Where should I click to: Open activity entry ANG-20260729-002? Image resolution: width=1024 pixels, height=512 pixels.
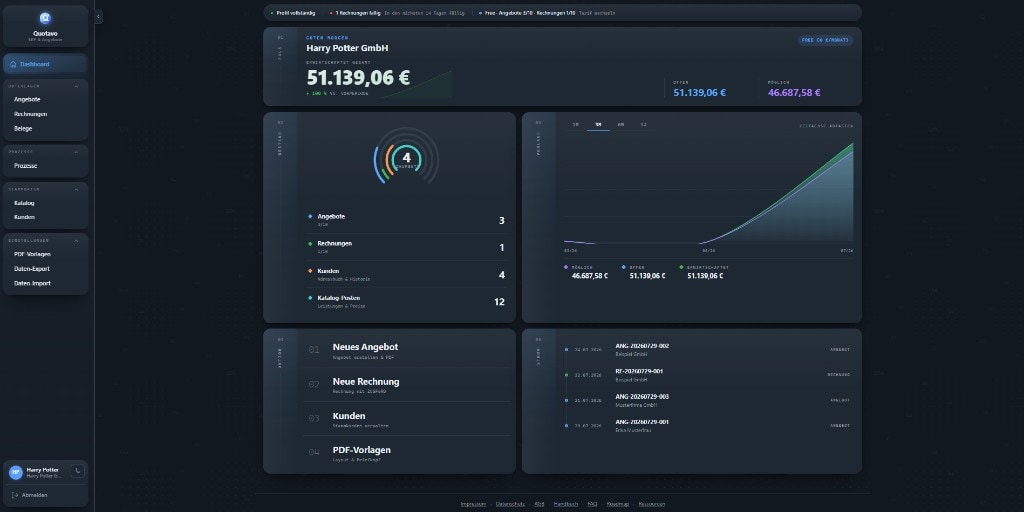pyautogui.click(x=707, y=349)
